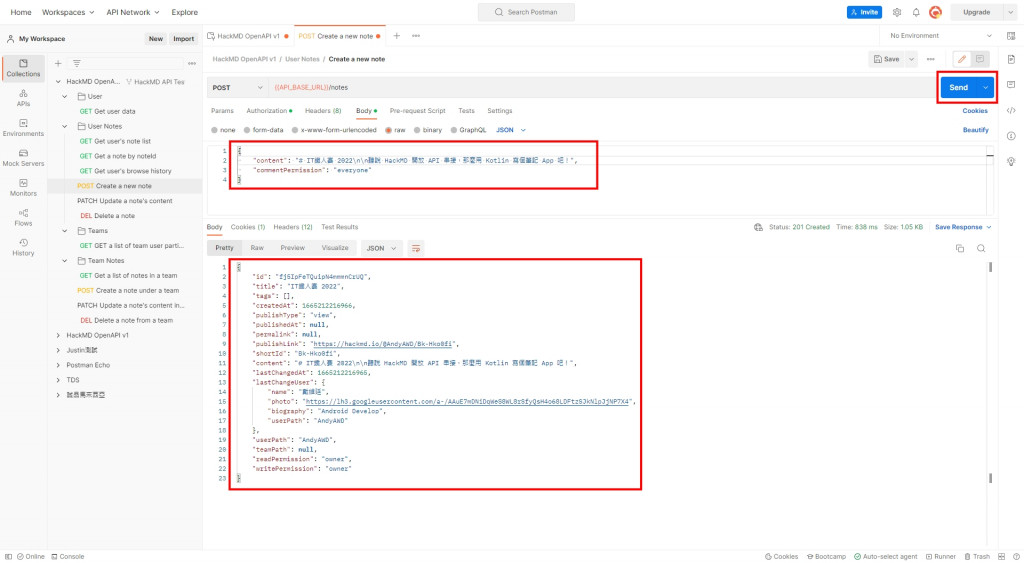Open the Environments sidebar panel

coord(23,128)
